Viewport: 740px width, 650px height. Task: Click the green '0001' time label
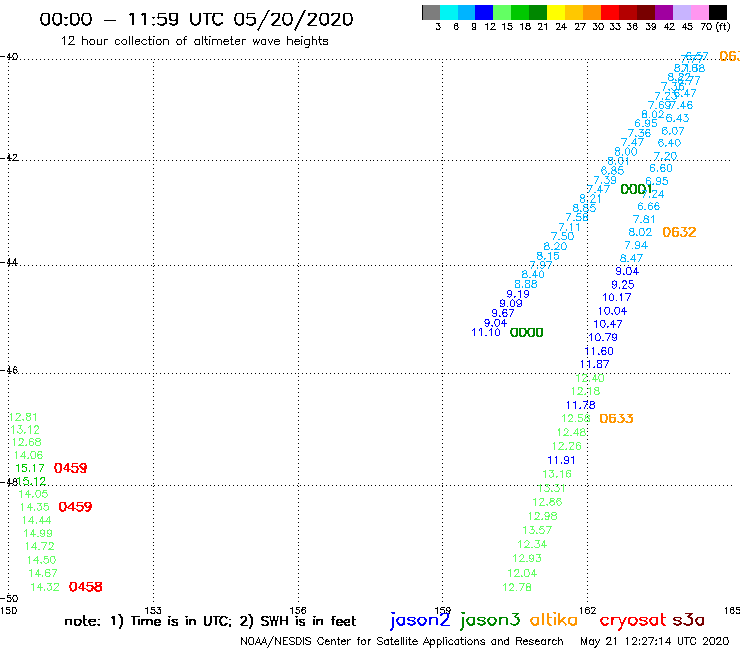637,189
